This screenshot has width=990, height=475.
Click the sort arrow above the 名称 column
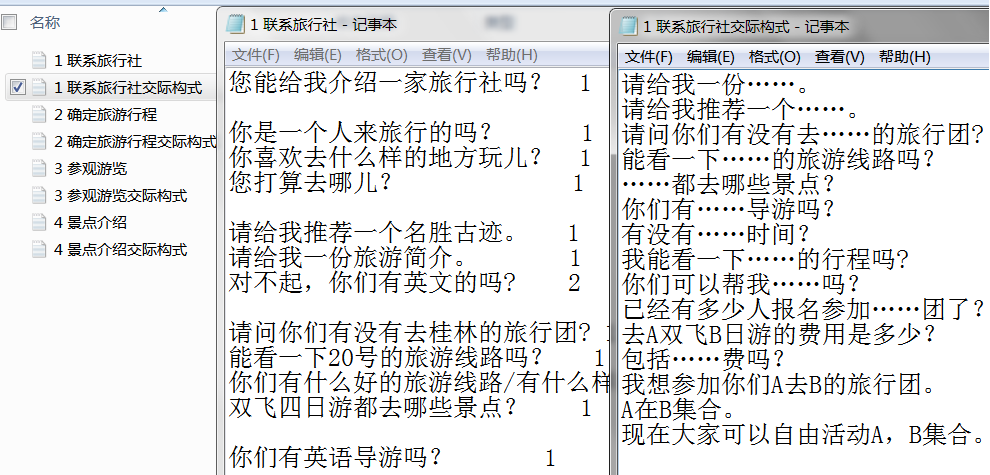[x=163, y=9]
